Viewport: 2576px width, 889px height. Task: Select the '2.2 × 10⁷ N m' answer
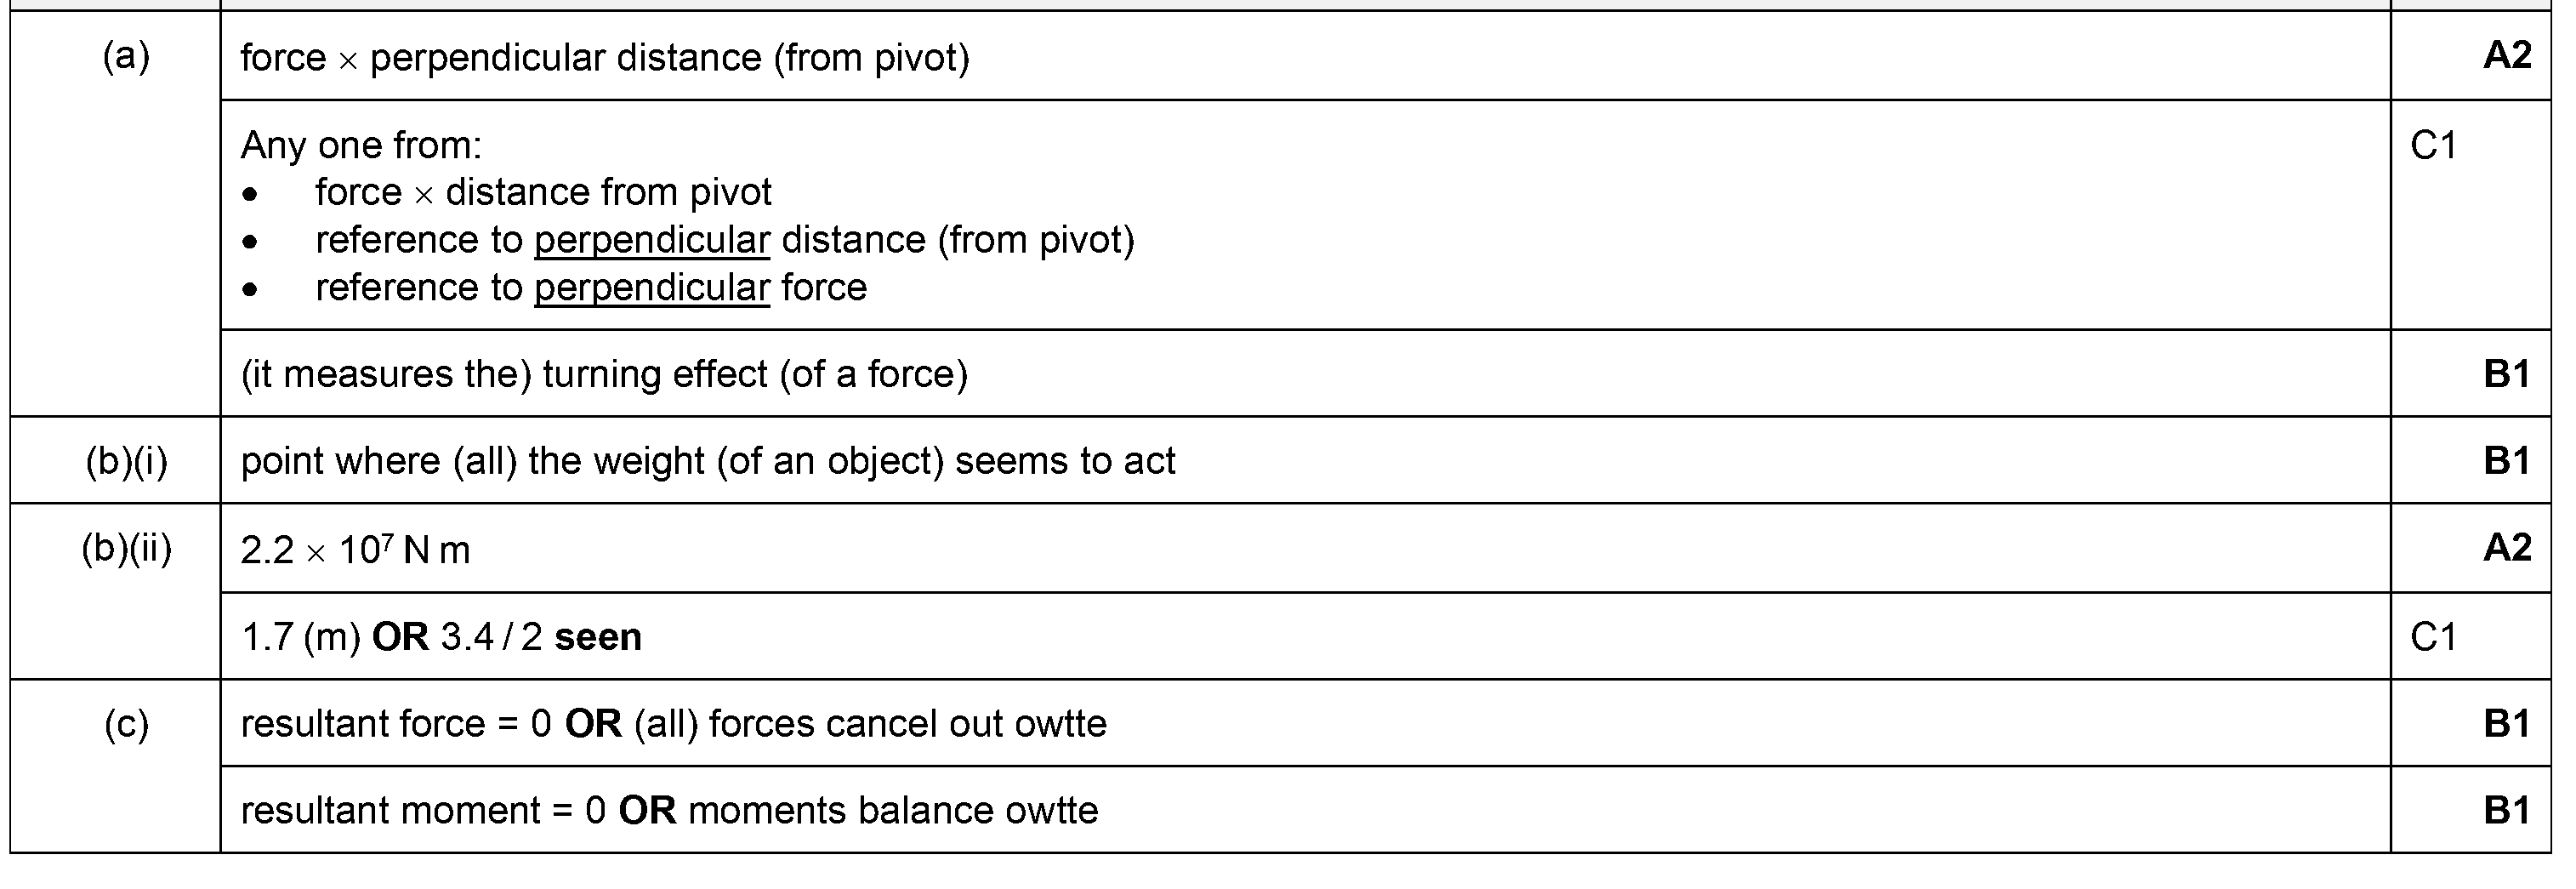click(355, 550)
